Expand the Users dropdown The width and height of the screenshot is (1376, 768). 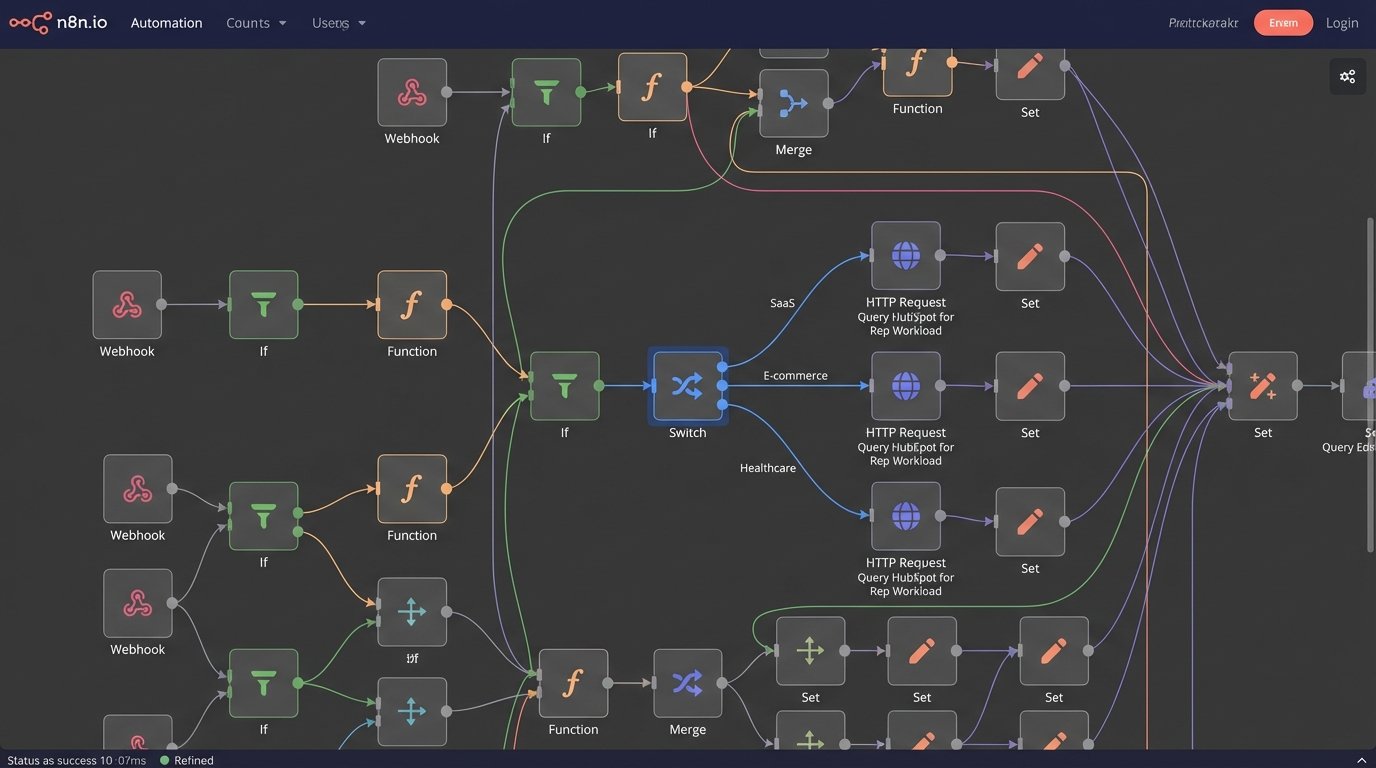(338, 22)
